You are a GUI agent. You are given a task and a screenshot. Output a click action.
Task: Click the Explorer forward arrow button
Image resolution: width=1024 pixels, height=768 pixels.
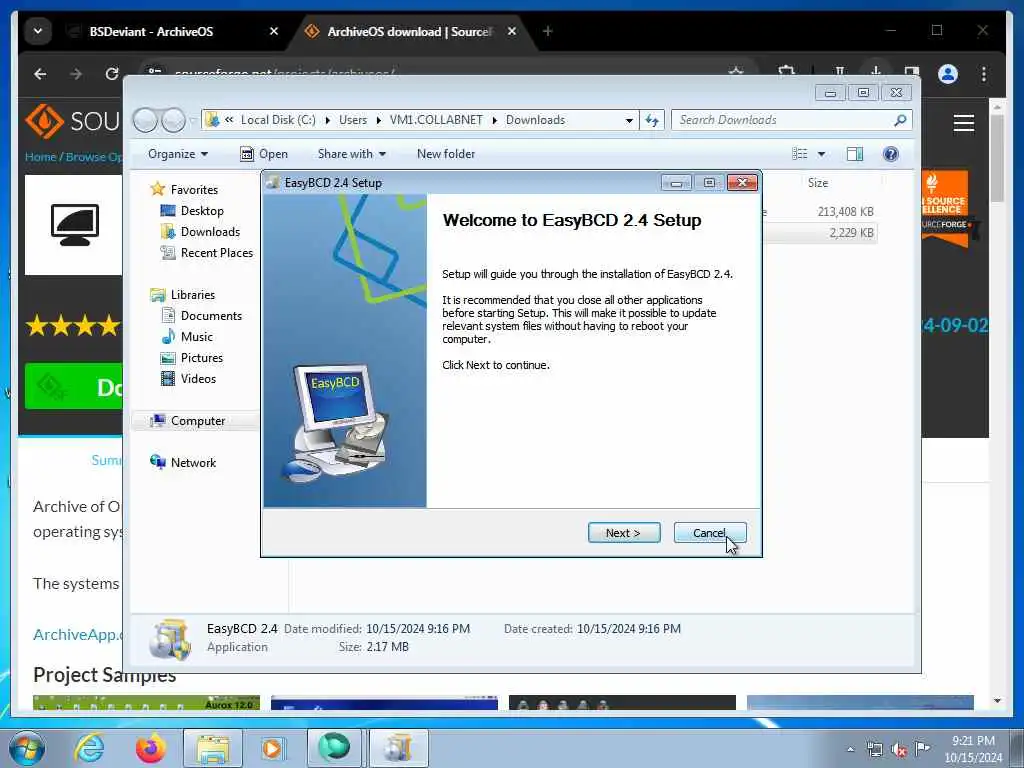[173, 120]
